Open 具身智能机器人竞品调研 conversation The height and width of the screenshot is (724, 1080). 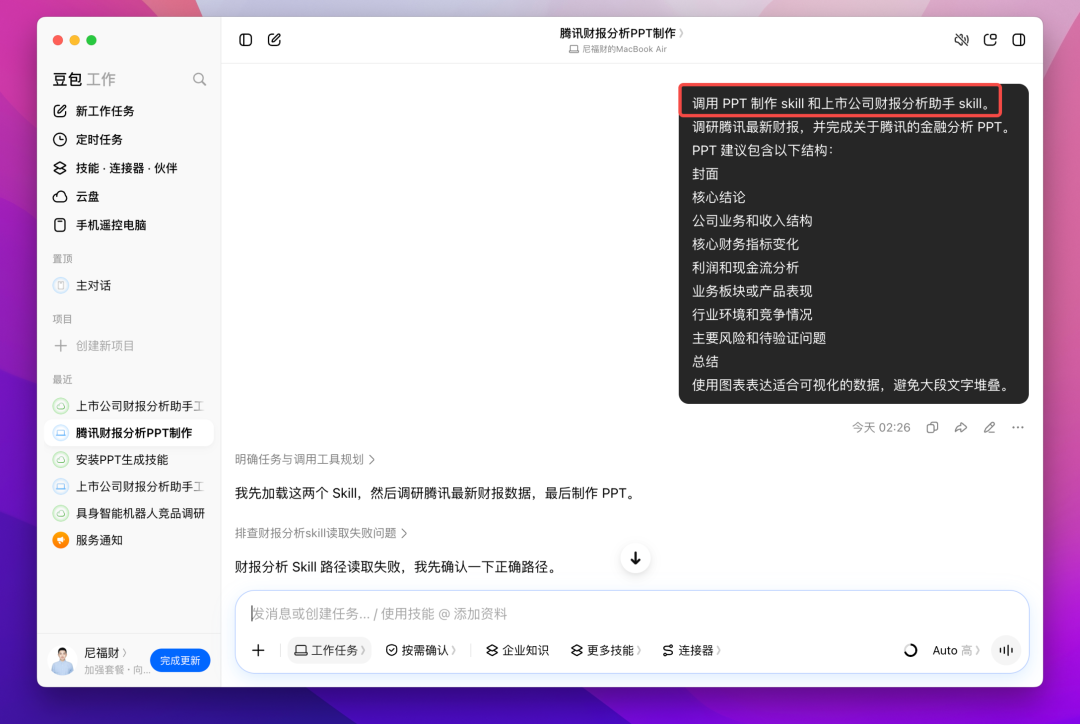[129, 513]
